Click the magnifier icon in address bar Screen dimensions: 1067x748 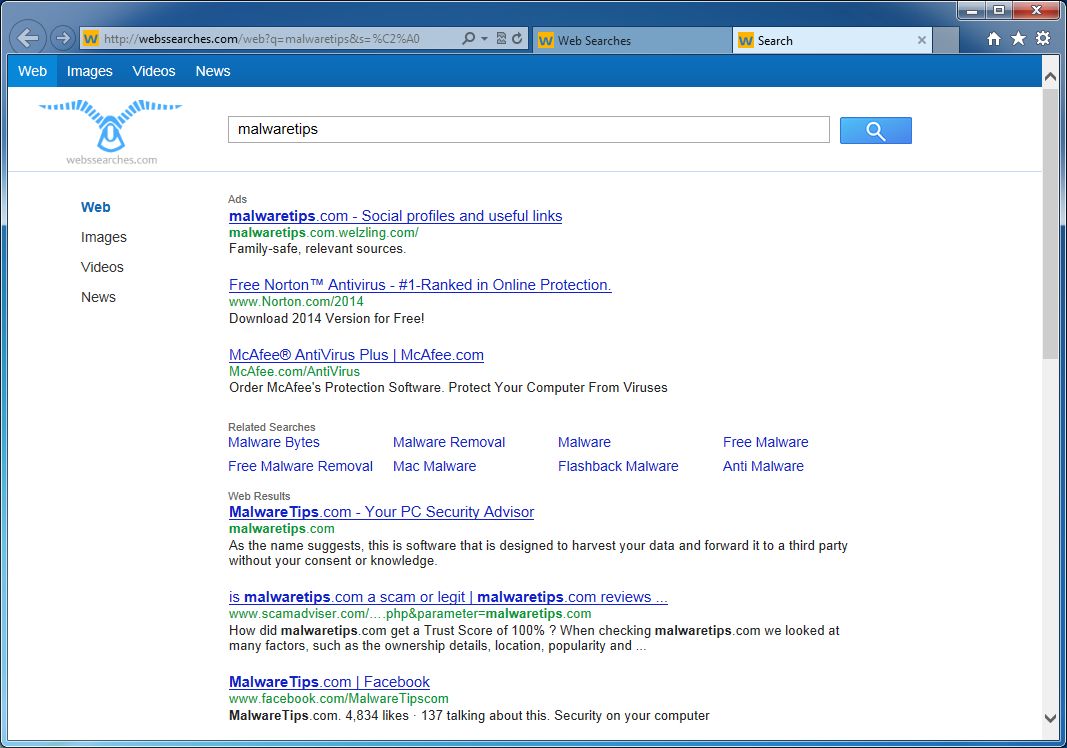pos(468,39)
